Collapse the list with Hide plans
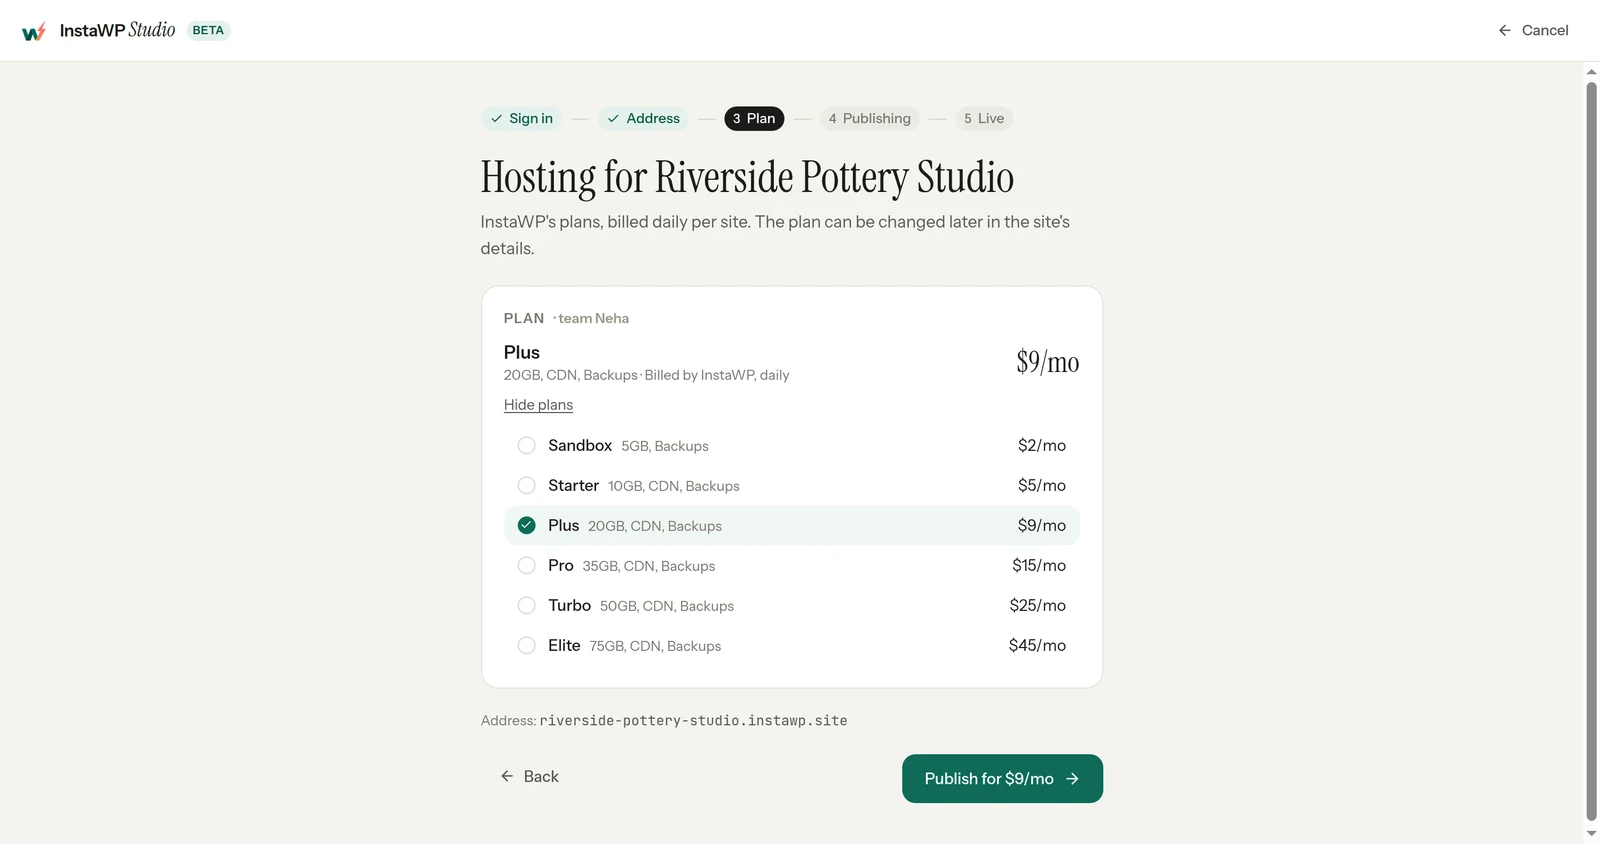 (538, 405)
